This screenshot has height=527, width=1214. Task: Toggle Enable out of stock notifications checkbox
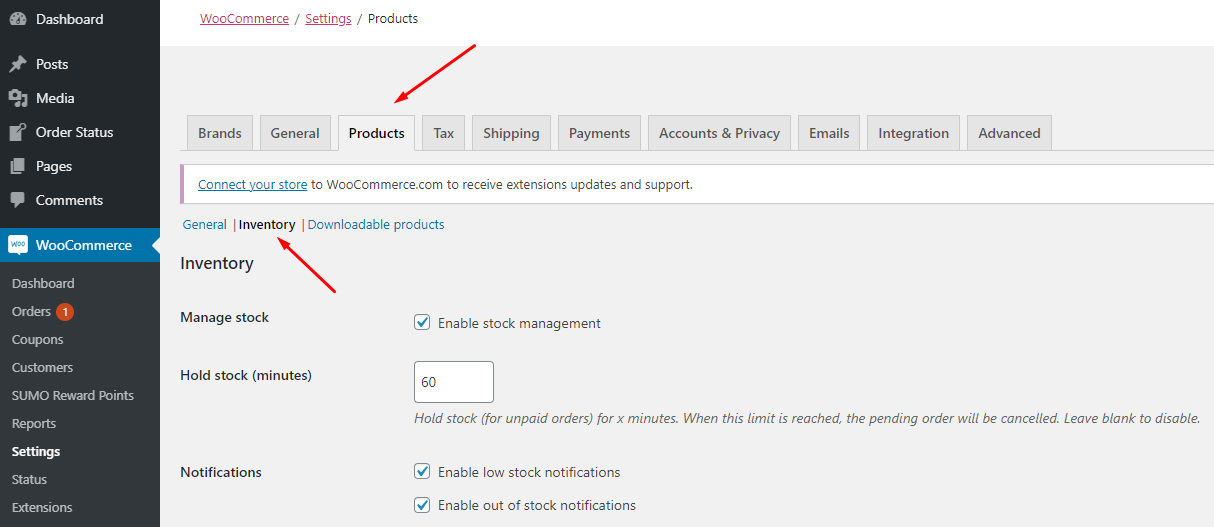[x=422, y=505]
